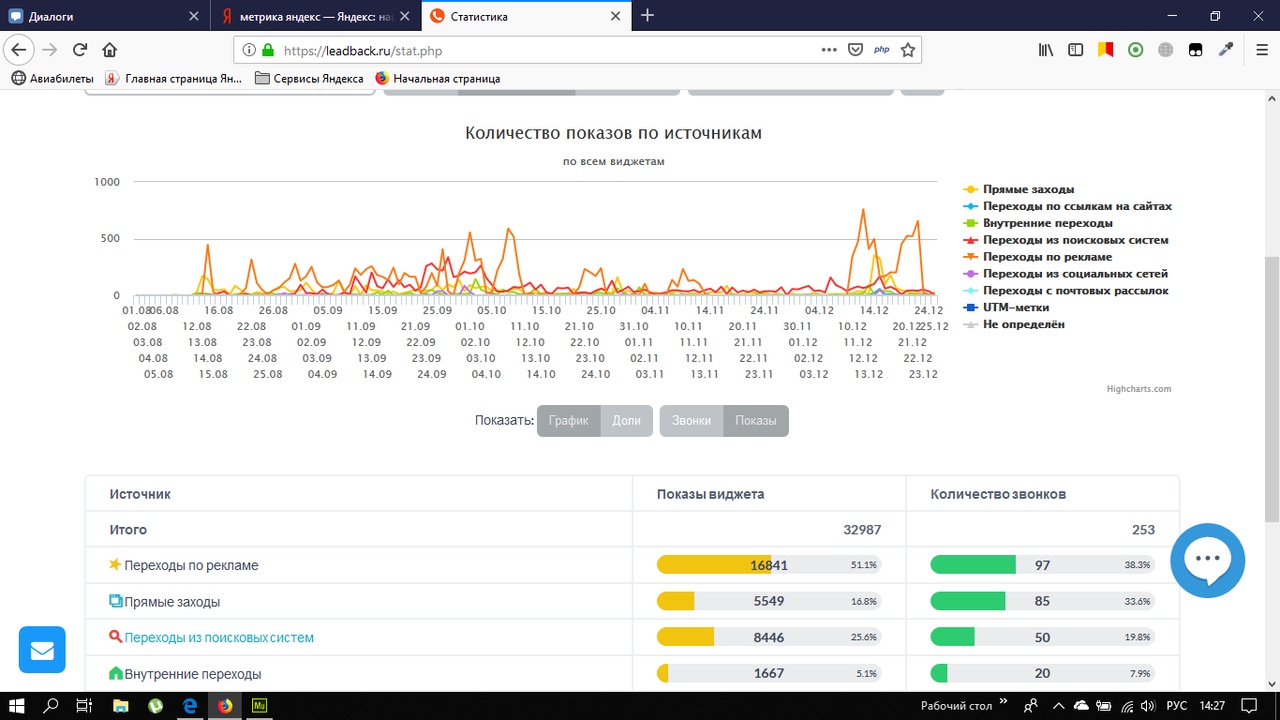1280x720 pixels.
Task: Click the Highcharts.com credit link
Action: 1139,389
